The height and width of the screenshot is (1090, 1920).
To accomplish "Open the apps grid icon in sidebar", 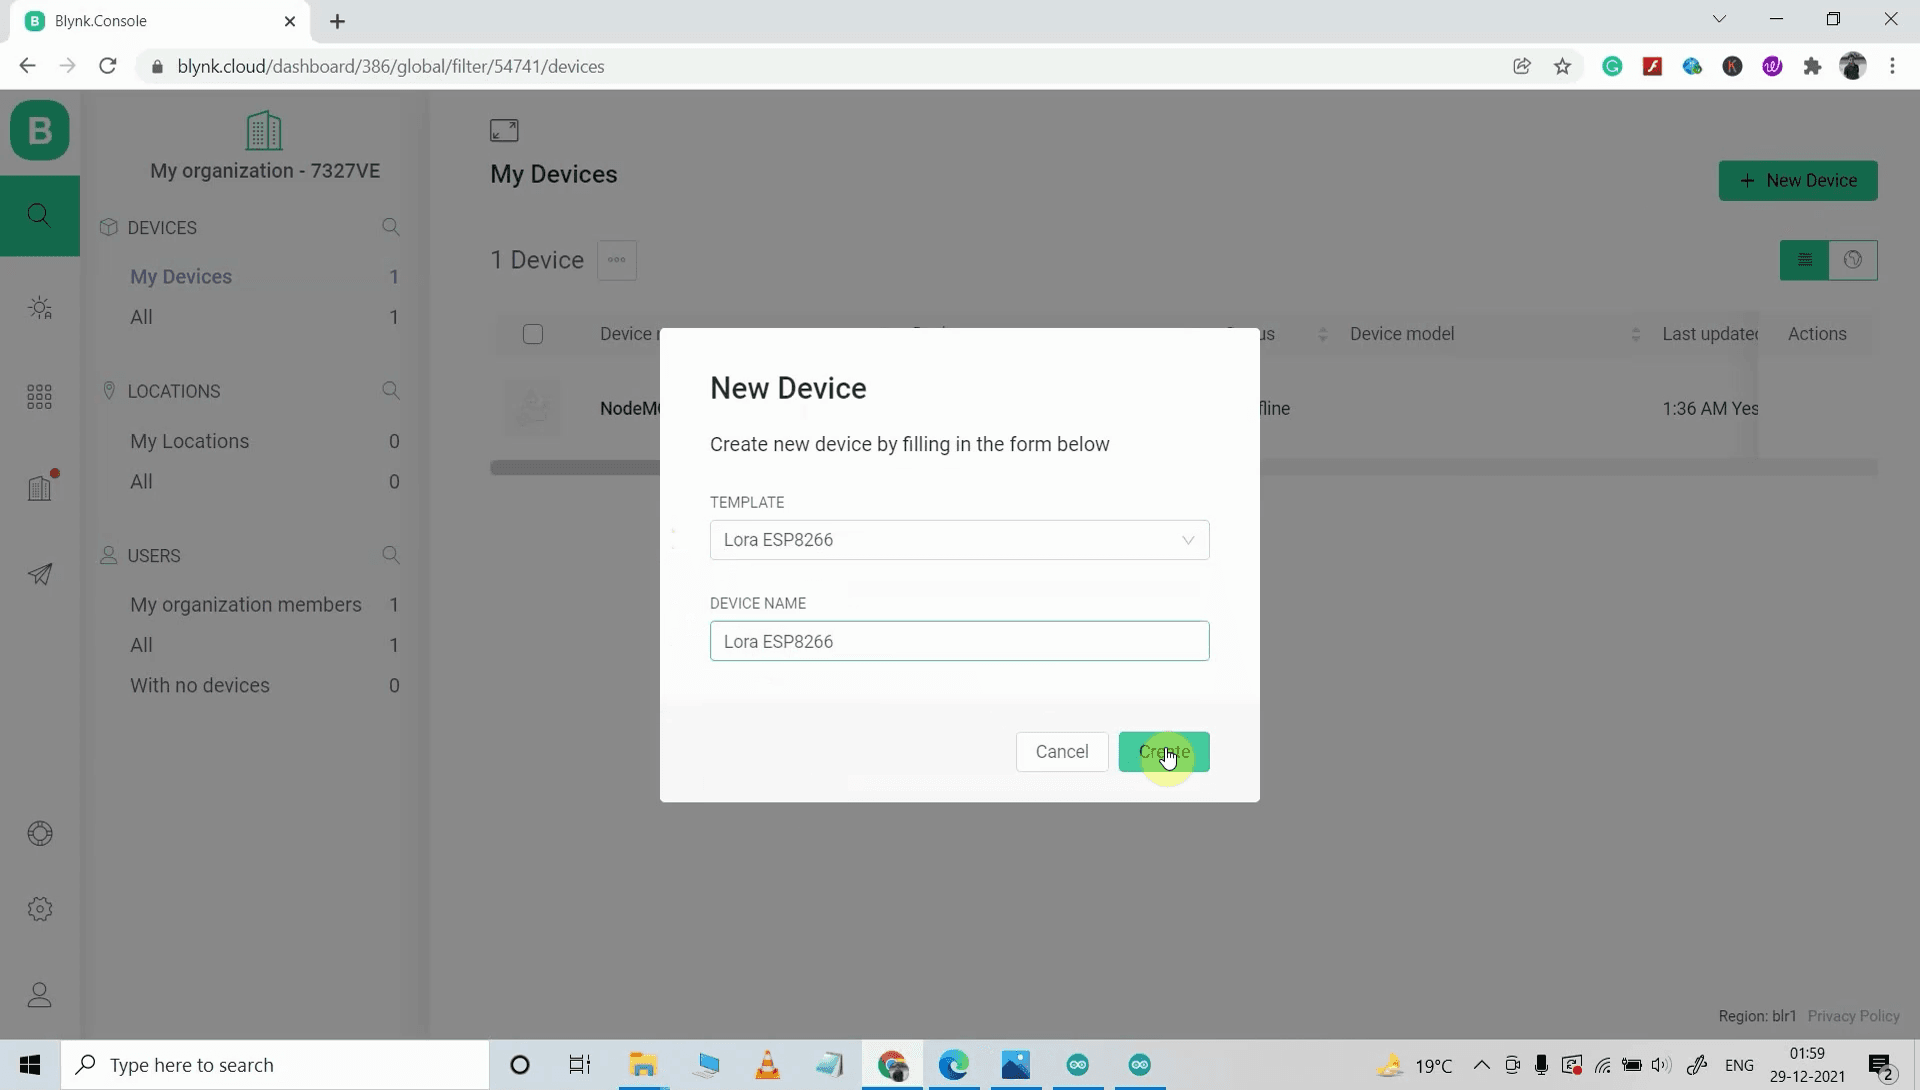I will pyautogui.click(x=40, y=396).
